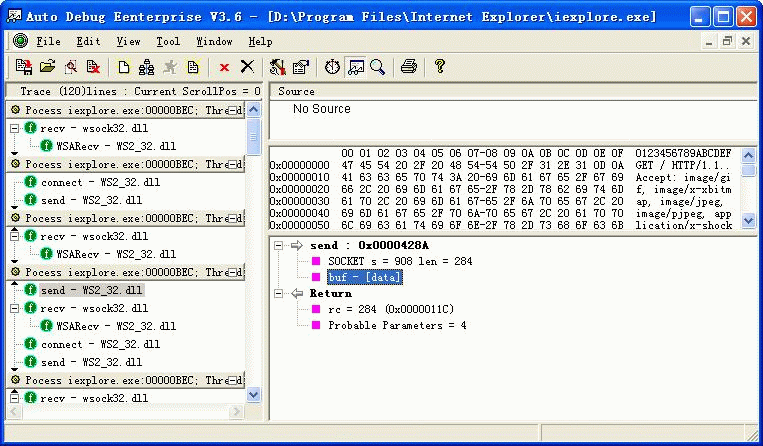Collapse the first recv - wsock32.dll node
Viewport: 763px width, 446px height.
[x=15, y=128]
